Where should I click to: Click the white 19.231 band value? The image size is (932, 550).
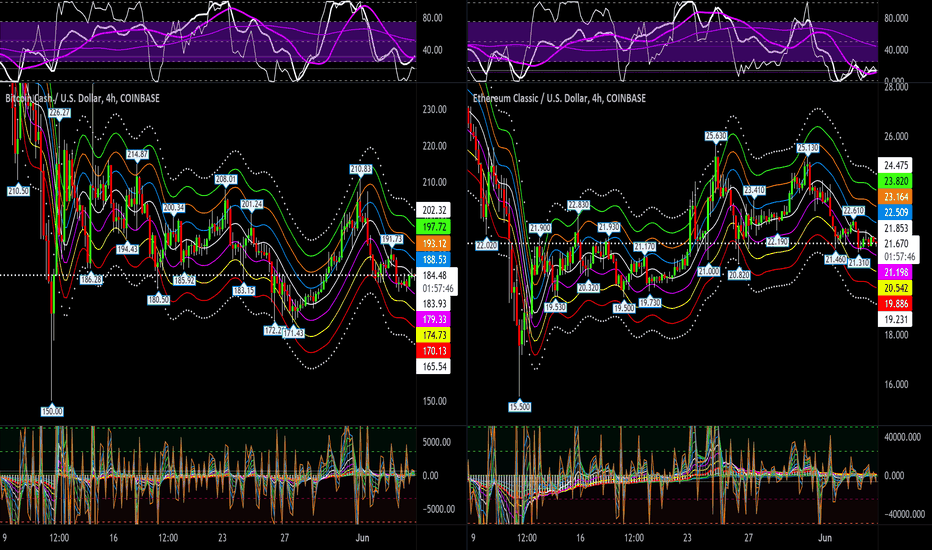[896, 319]
